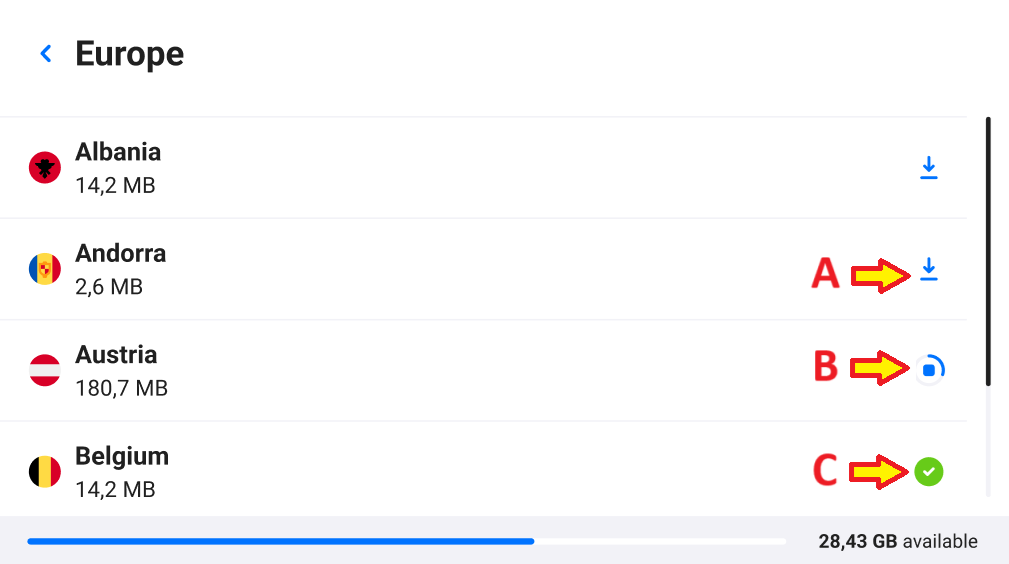The width and height of the screenshot is (1009, 564).
Task: Download the Albania map
Action: (929, 168)
